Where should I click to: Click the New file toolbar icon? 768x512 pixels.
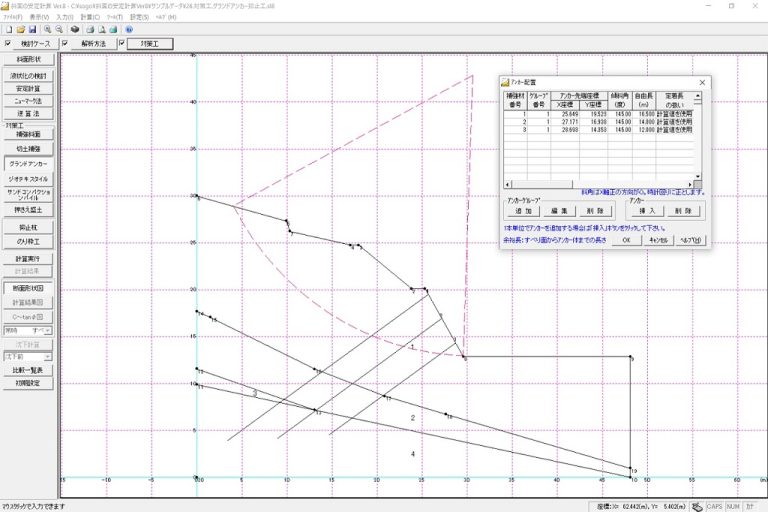point(8,30)
